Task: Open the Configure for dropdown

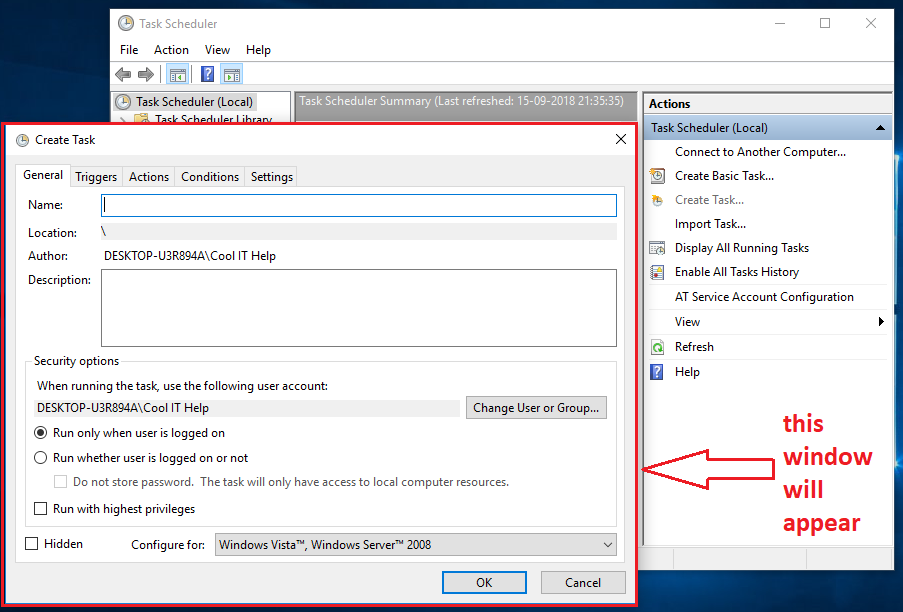Action: (x=416, y=545)
